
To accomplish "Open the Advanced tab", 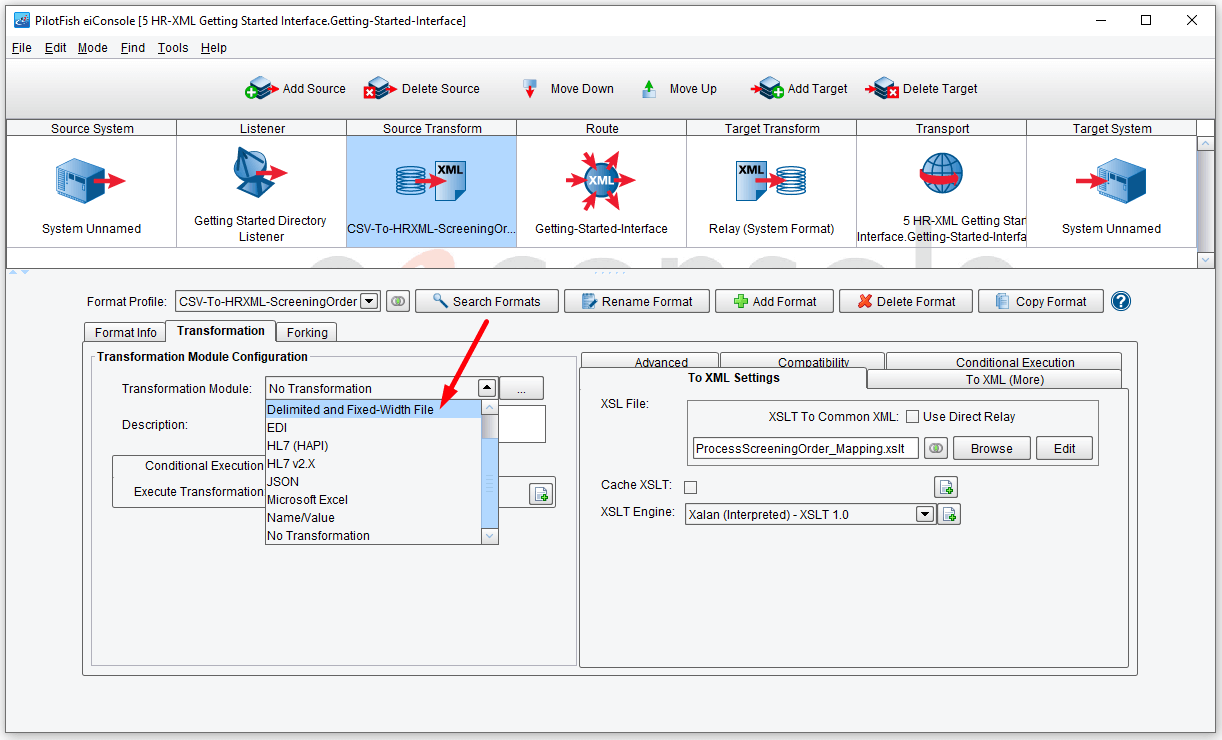I will (x=650, y=361).
